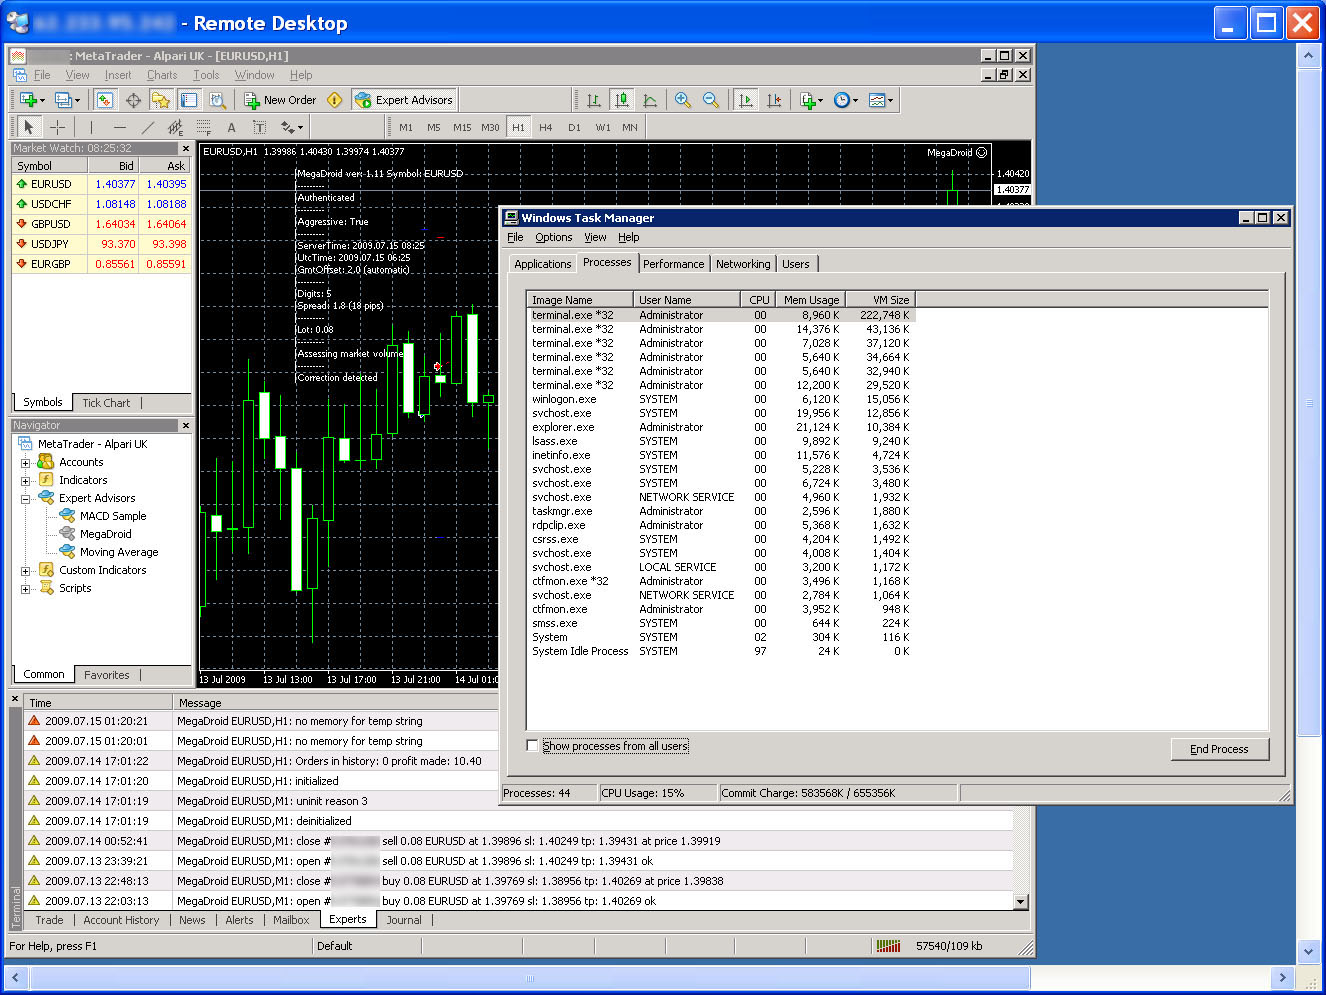Image resolution: width=1326 pixels, height=995 pixels.
Task: Toggle the Chart Shift icon
Action: click(x=774, y=100)
